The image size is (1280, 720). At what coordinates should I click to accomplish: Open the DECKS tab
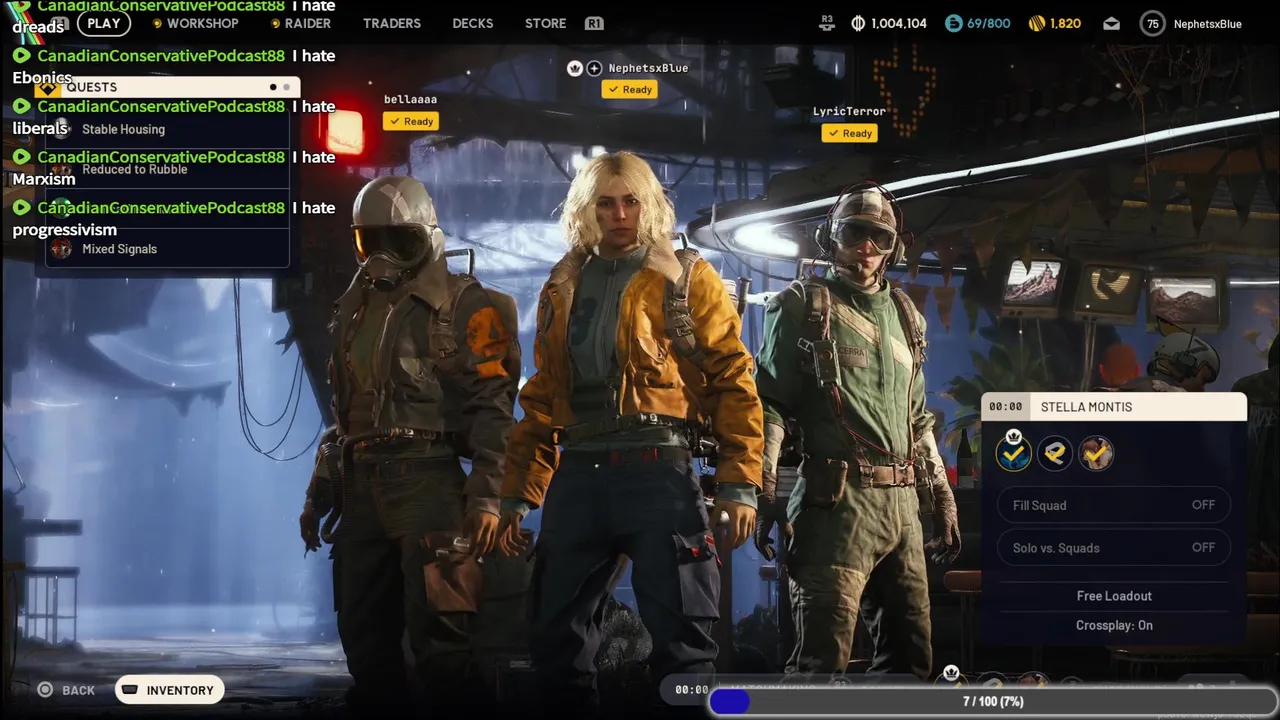(473, 23)
